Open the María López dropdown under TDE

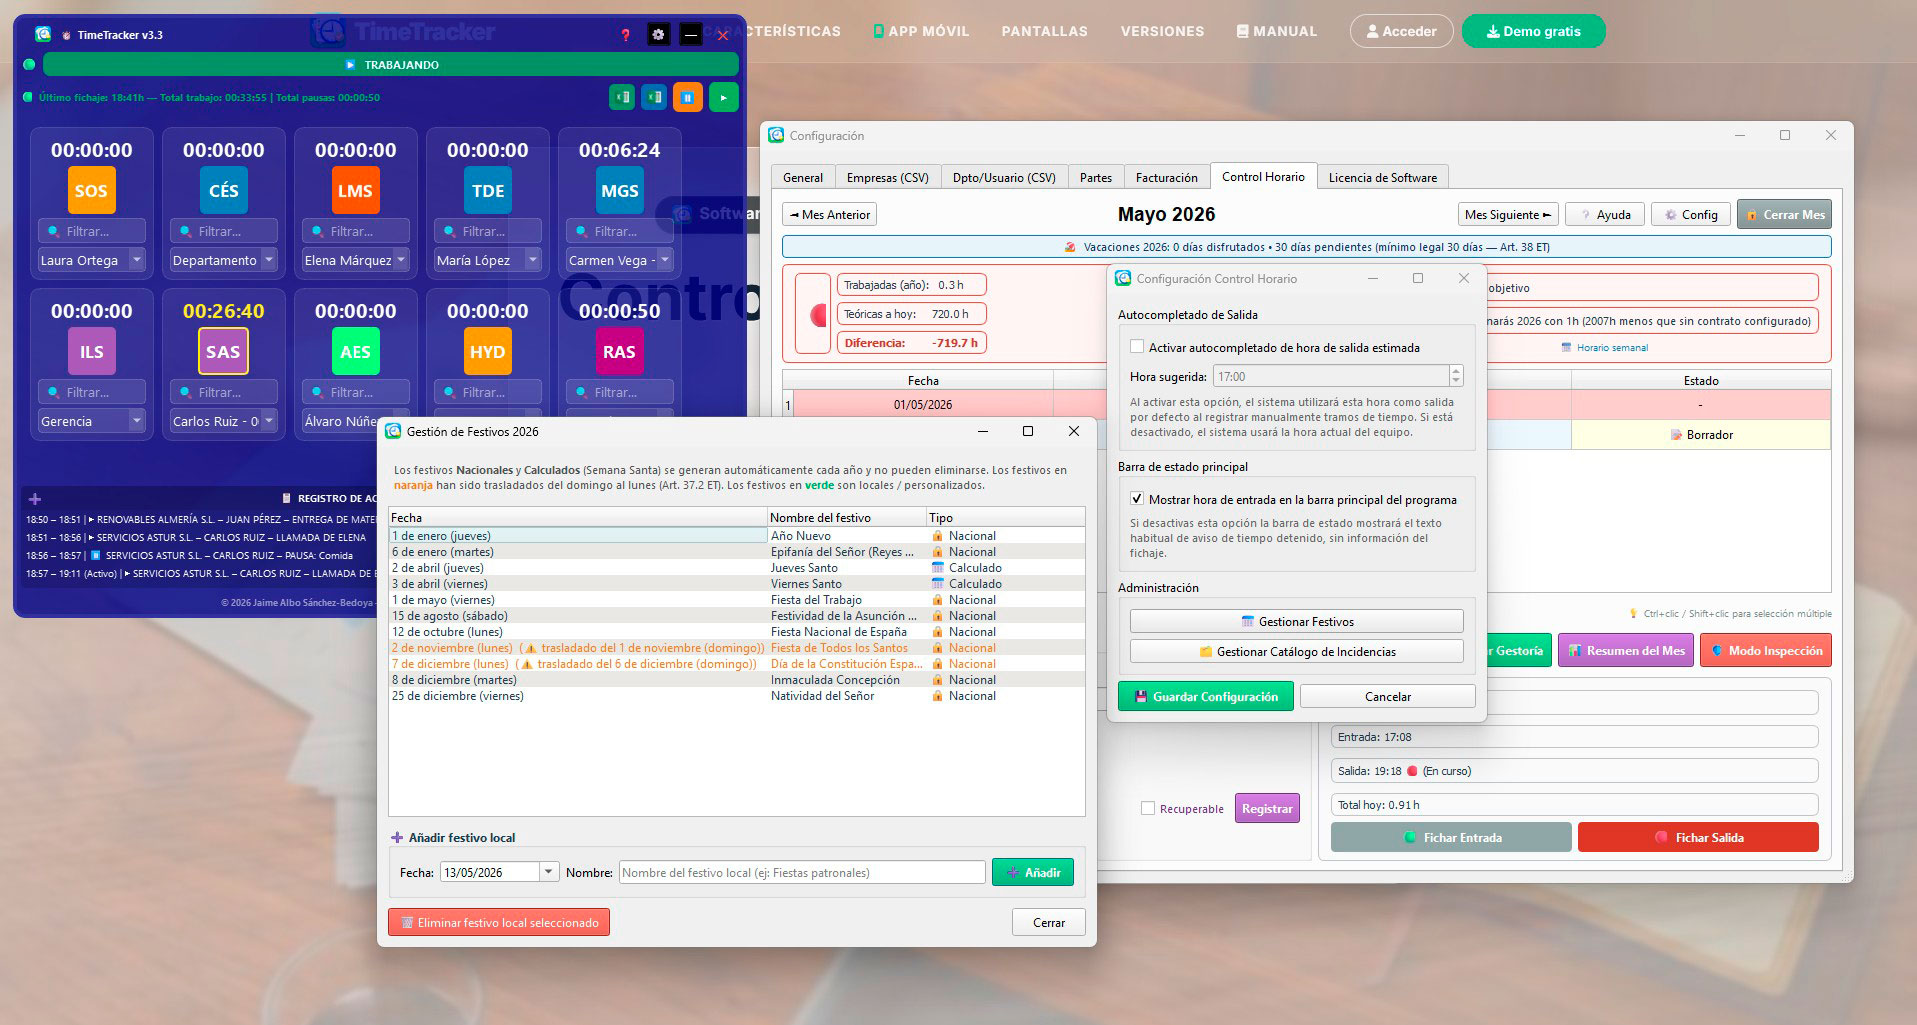point(488,260)
